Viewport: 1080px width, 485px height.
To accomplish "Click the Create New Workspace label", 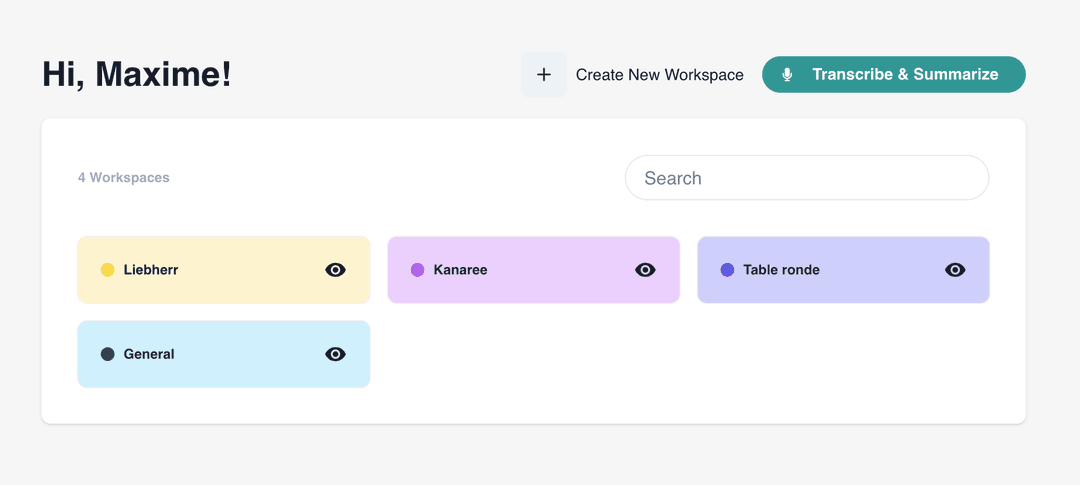I will [x=659, y=75].
